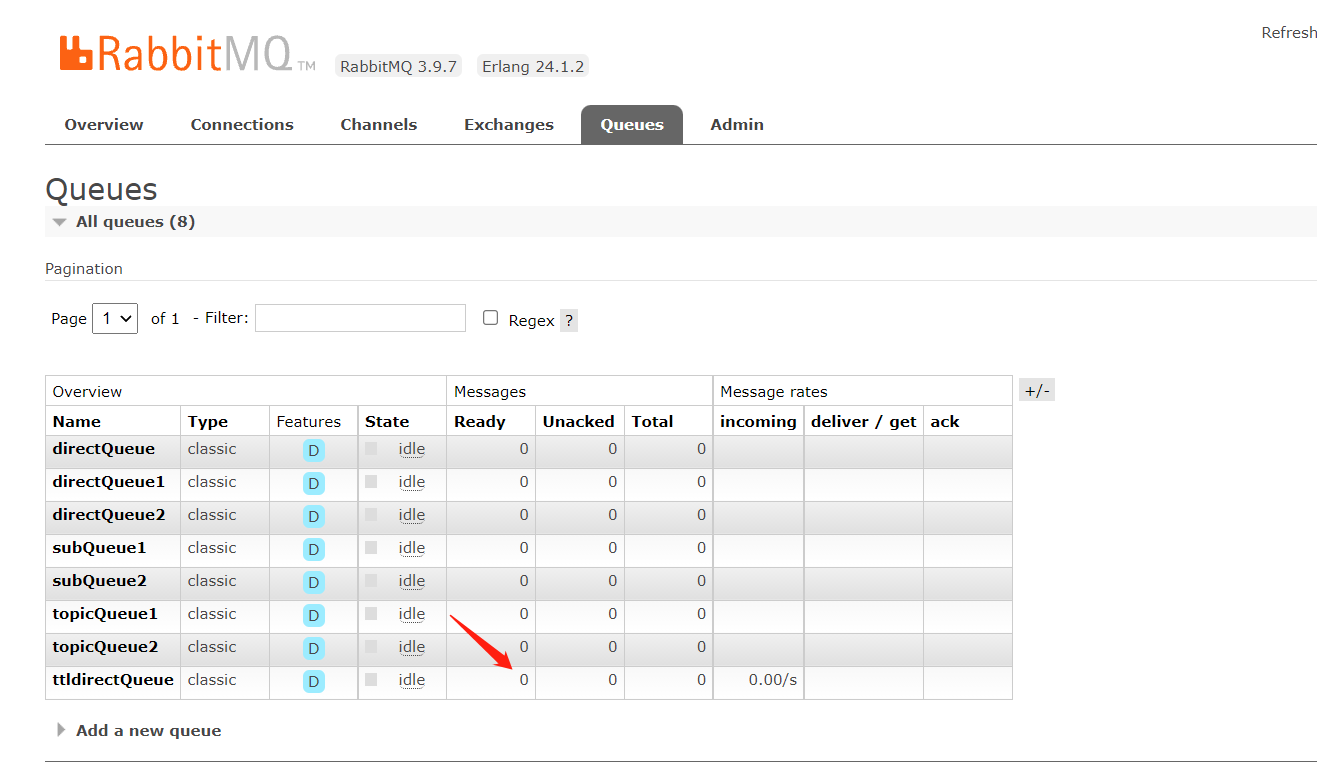
Task: Open the Regex help question mark
Action: (569, 321)
